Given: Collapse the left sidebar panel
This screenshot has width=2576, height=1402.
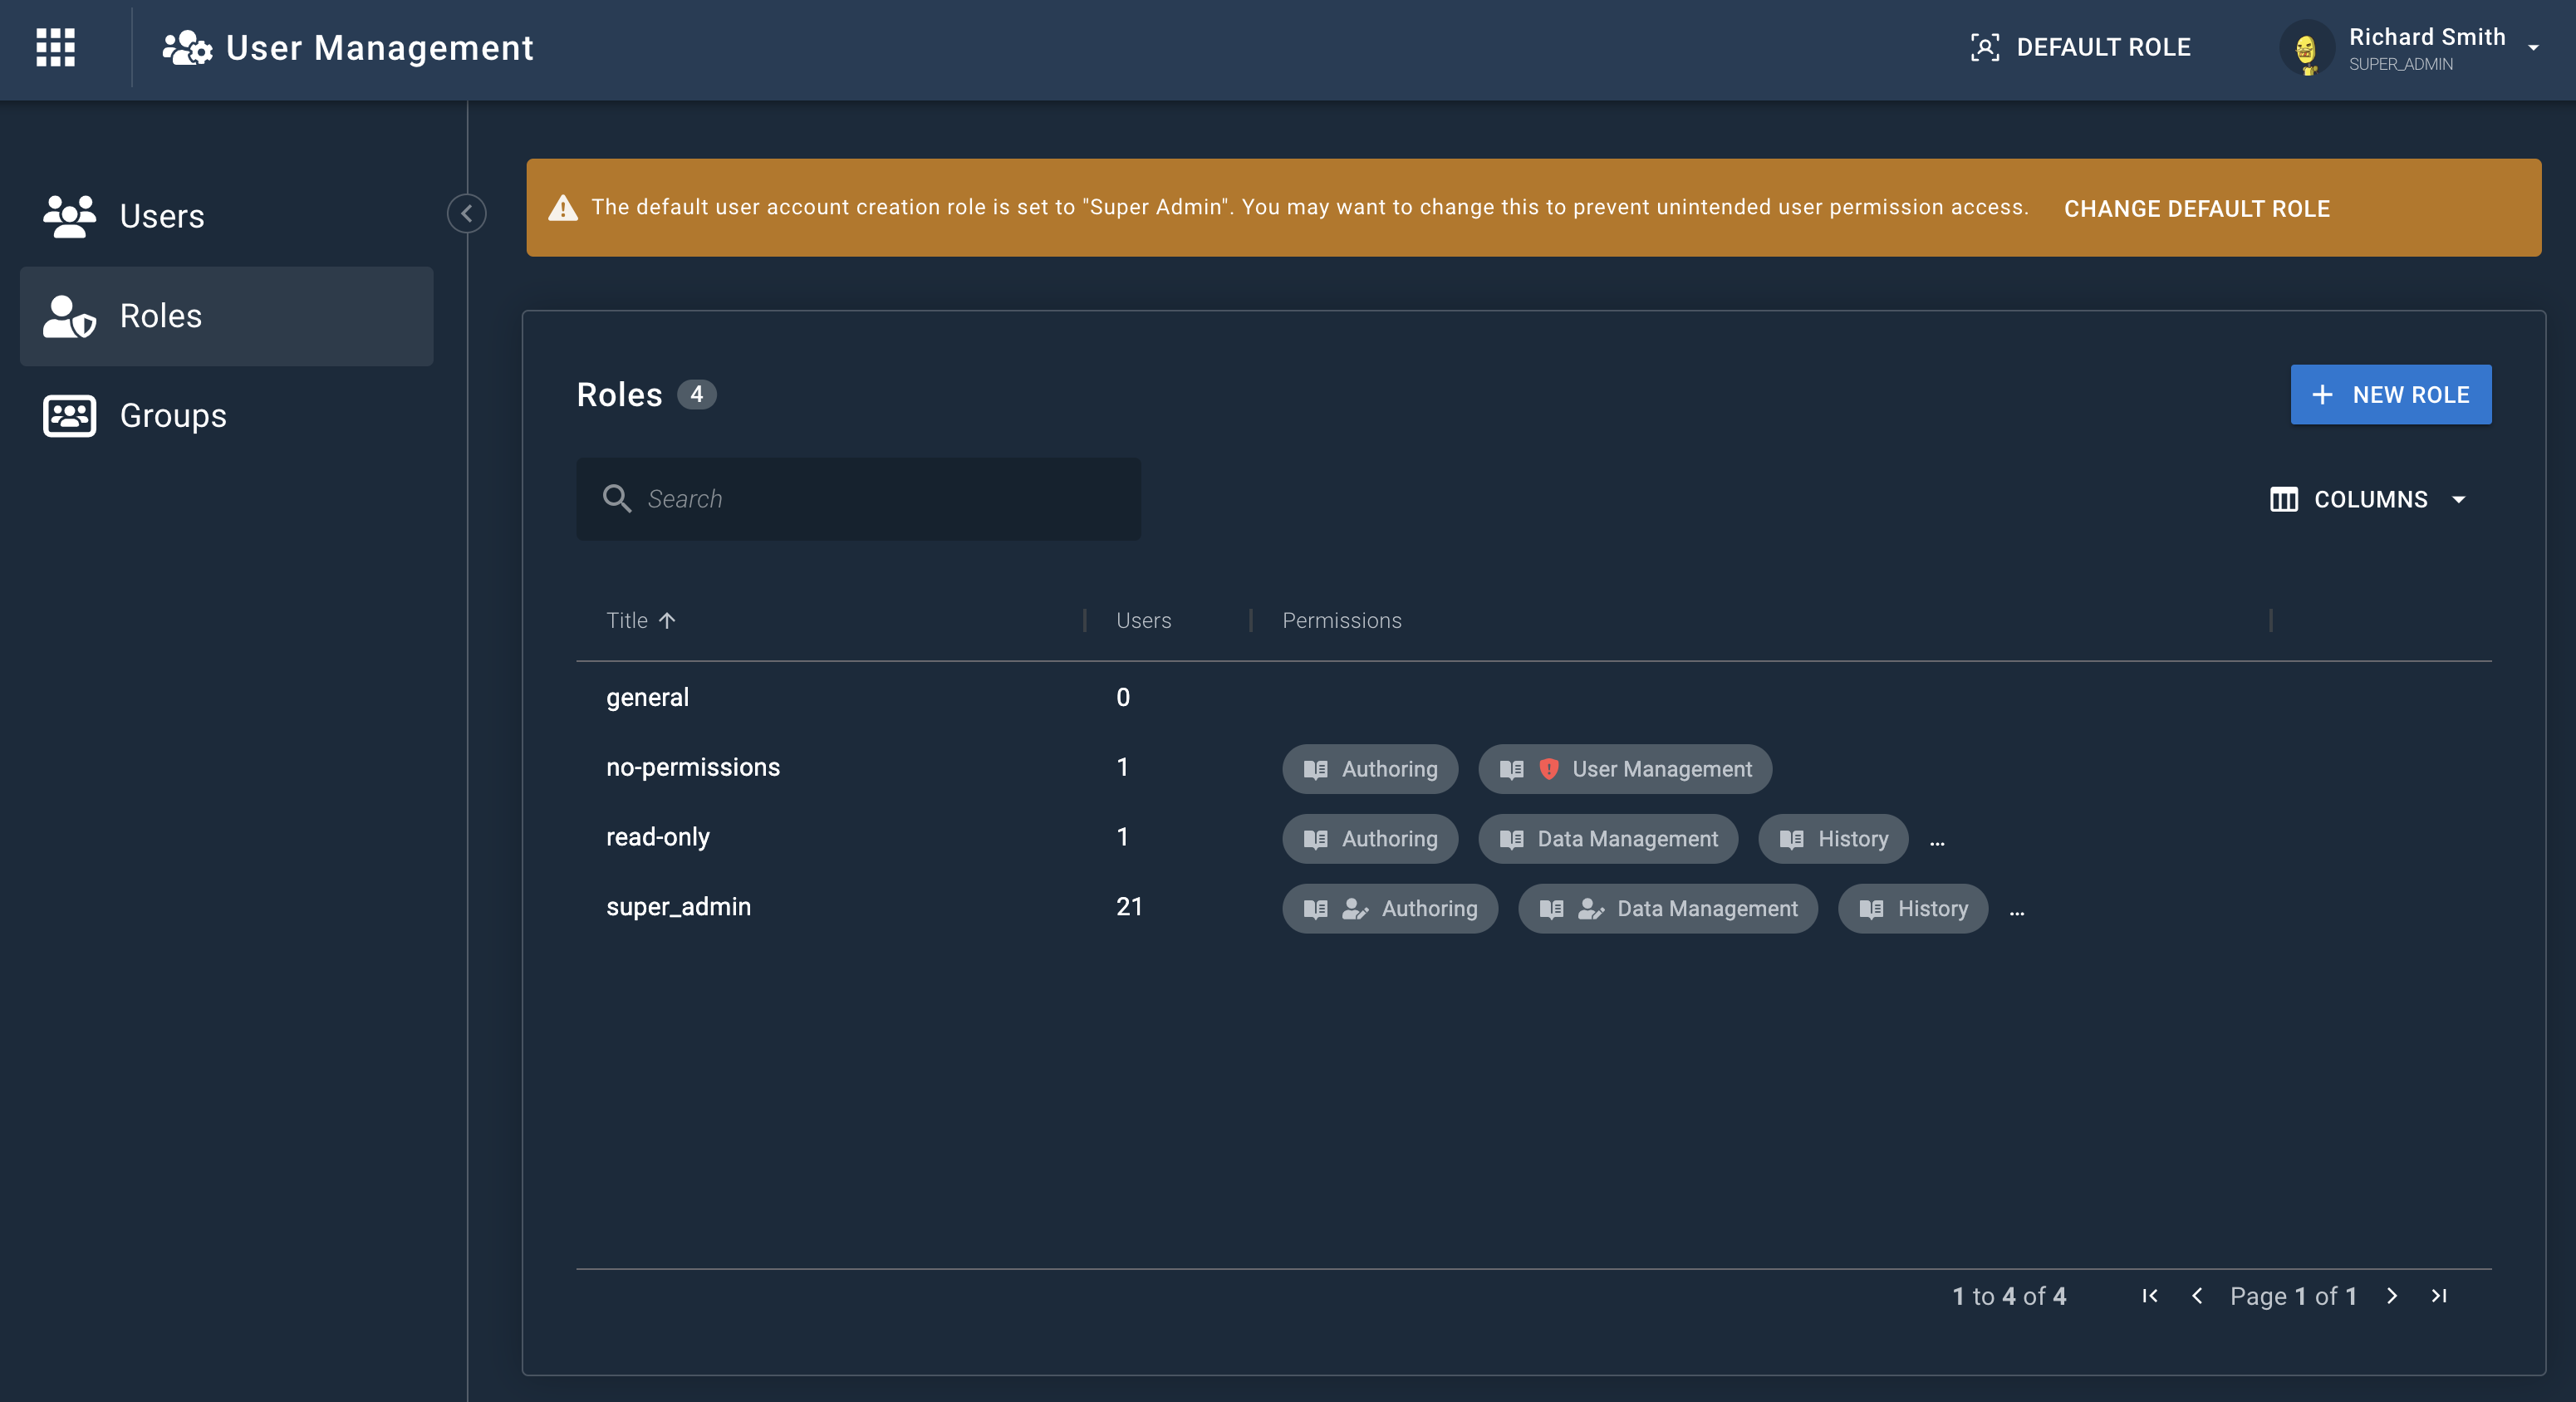Looking at the screenshot, I should 466,213.
